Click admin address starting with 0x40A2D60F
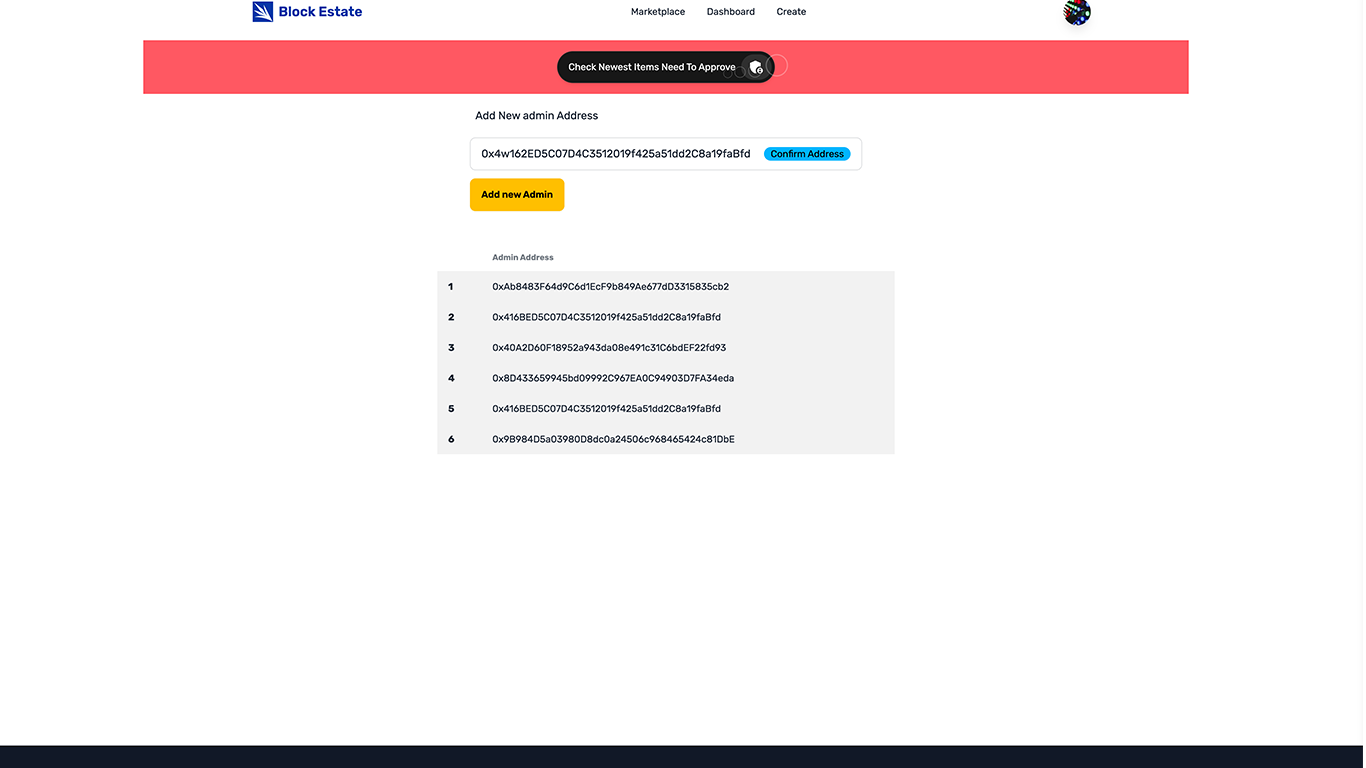This screenshot has width=1366, height=768. [x=608, y=347]
